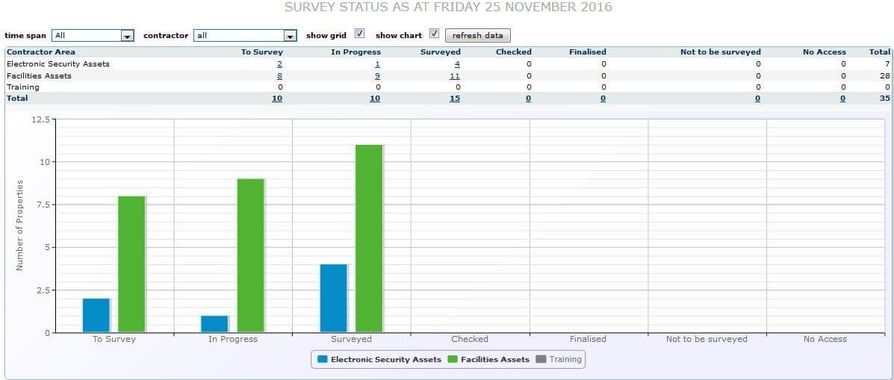Toggle Facilities Assets legend label
The width and height of the screenshot is (894, 380).
pos(495,359)
